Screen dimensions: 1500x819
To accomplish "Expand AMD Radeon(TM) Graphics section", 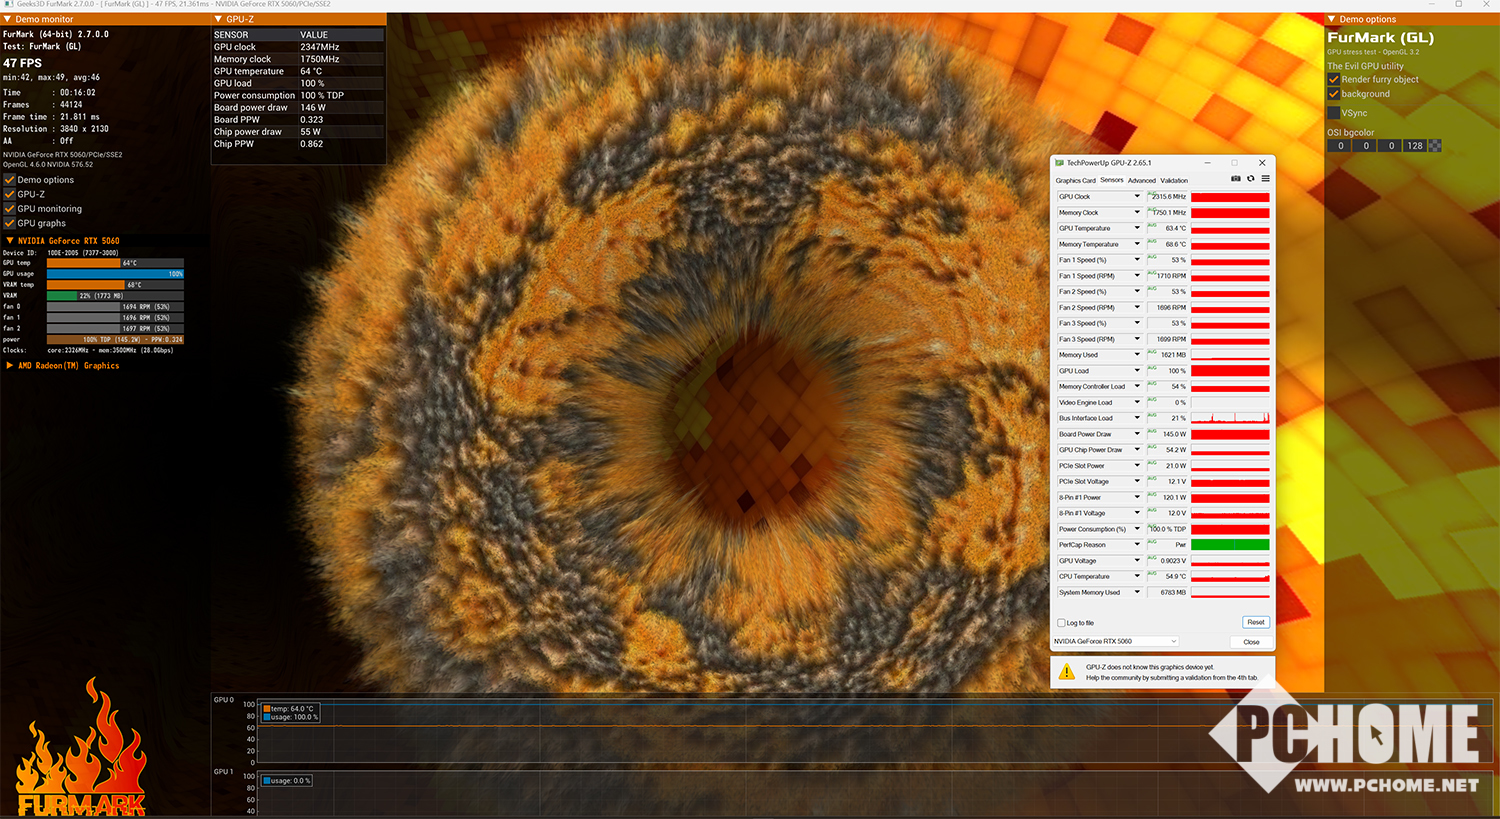I will (10, 366).
